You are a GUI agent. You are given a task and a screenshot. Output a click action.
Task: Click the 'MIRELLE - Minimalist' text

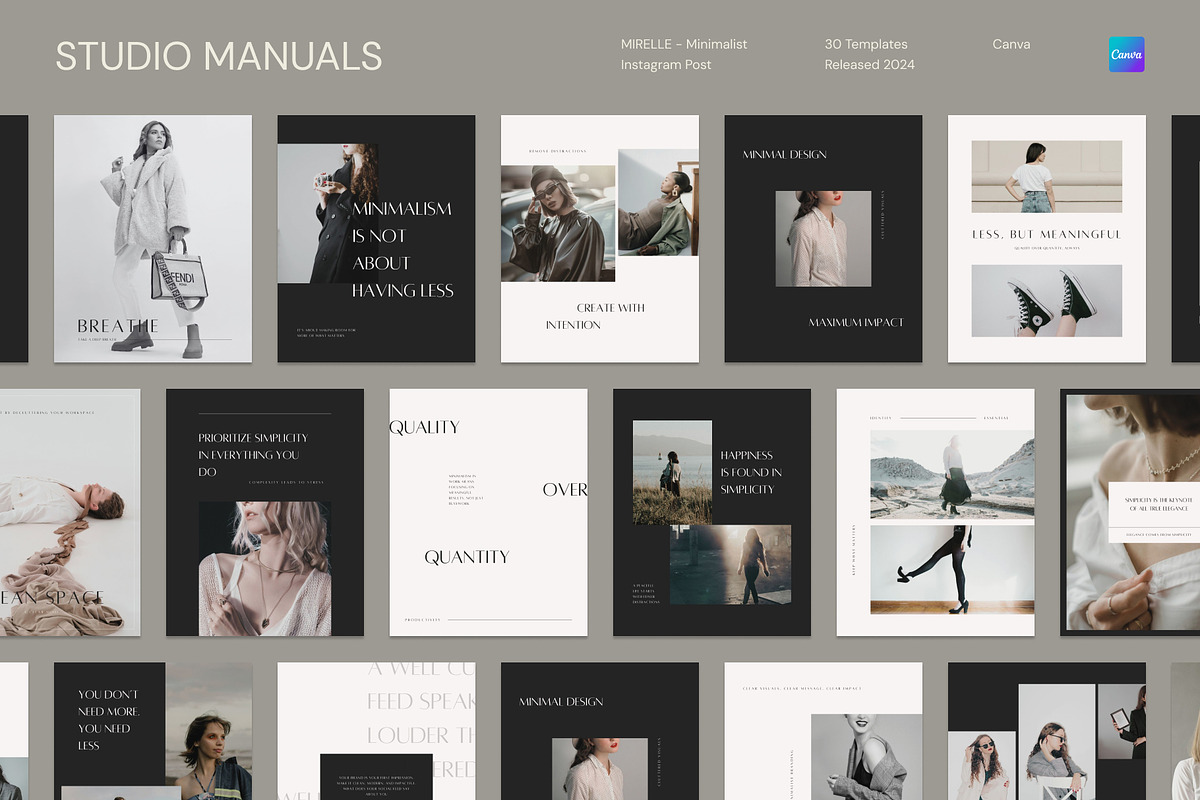click(684, 44)
